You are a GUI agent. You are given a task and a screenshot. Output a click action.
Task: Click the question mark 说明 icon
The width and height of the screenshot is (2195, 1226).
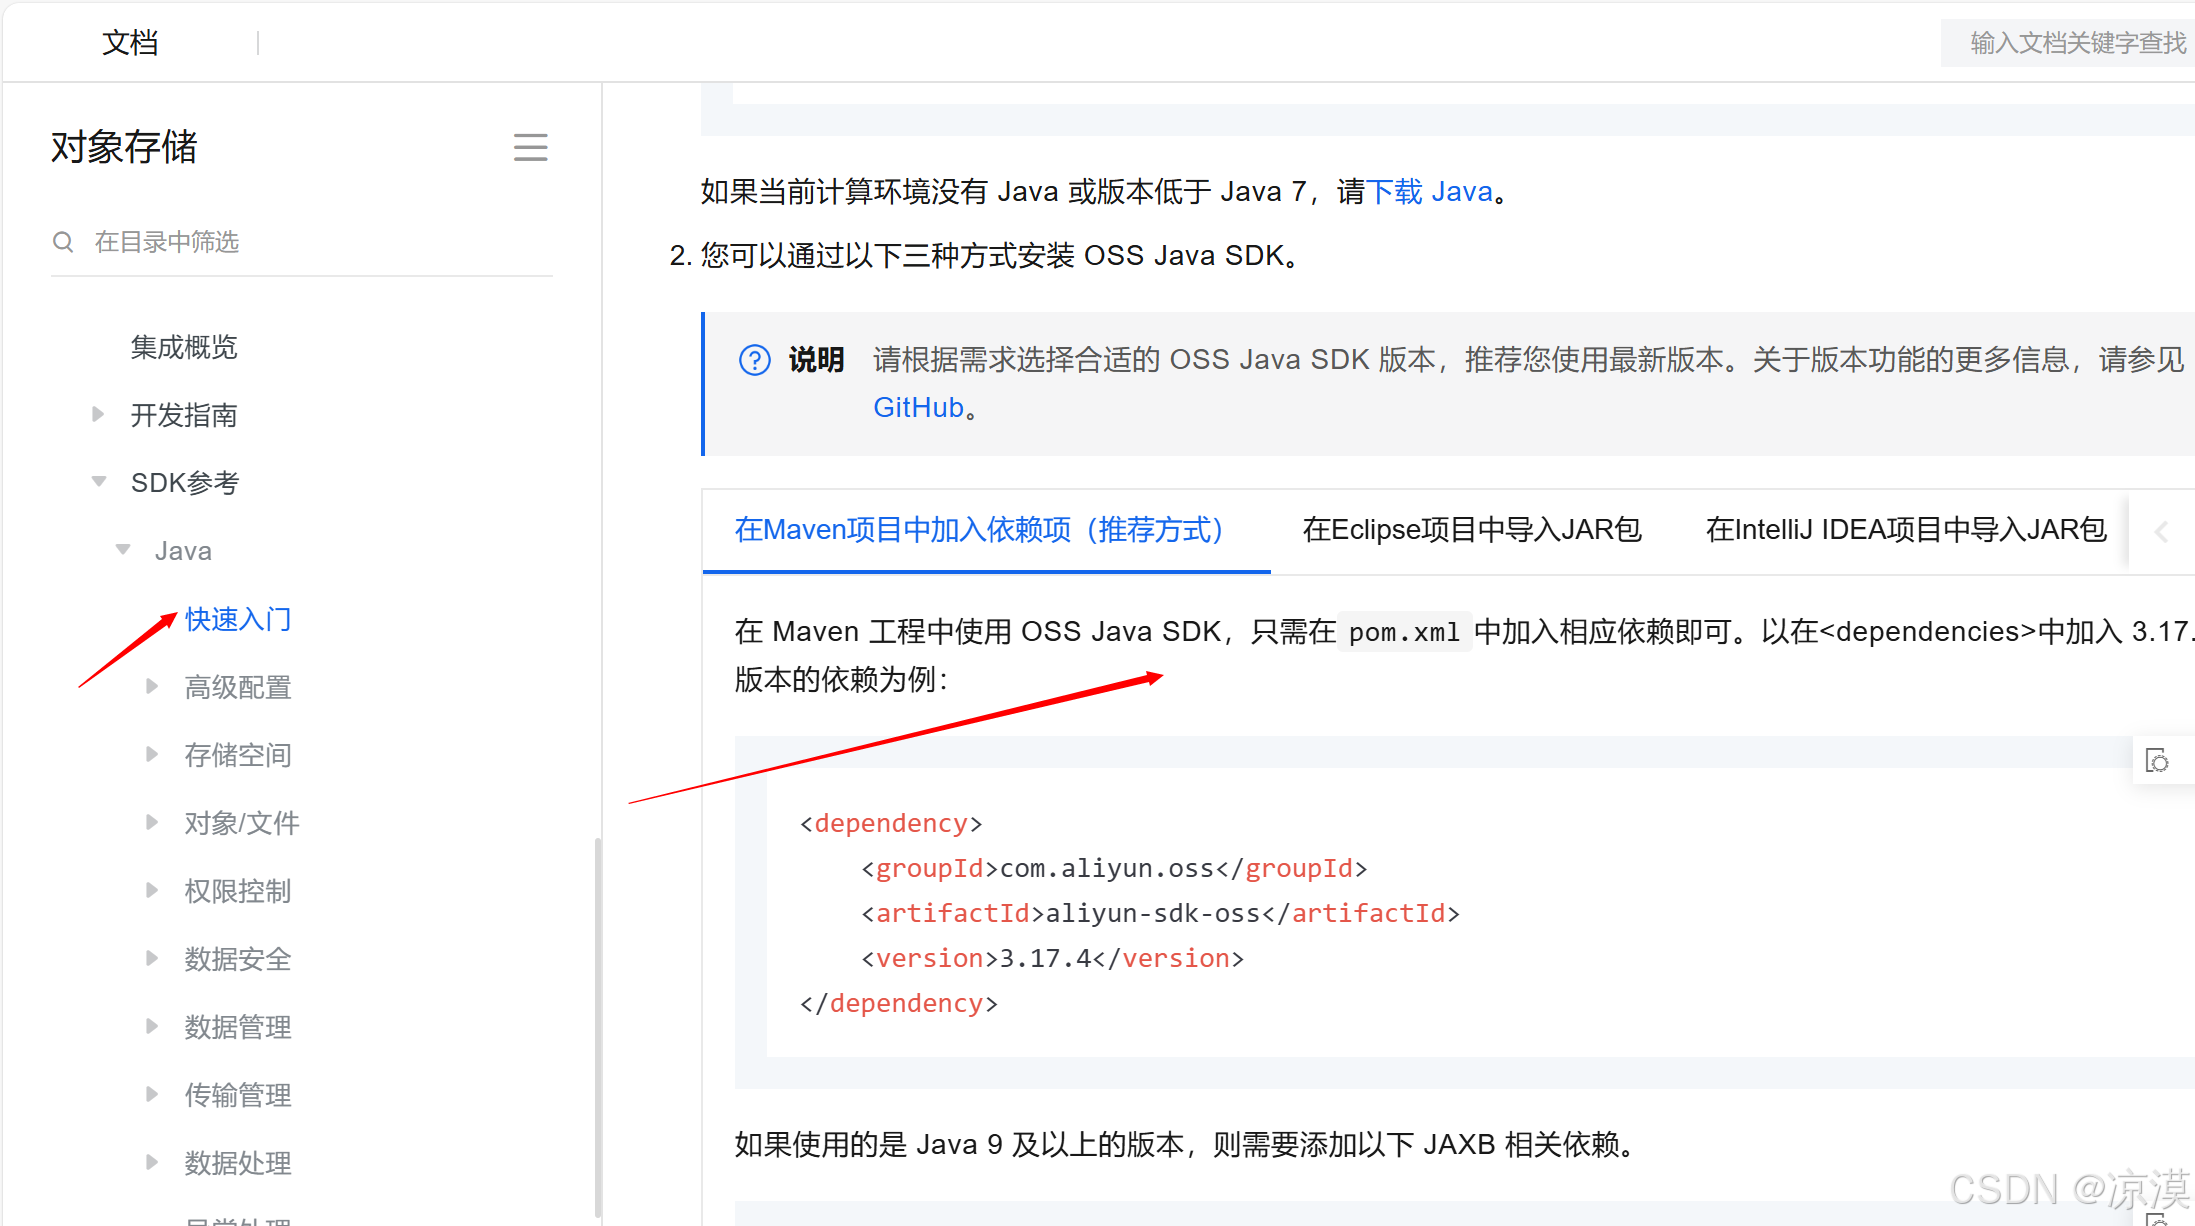coord(754,360)
